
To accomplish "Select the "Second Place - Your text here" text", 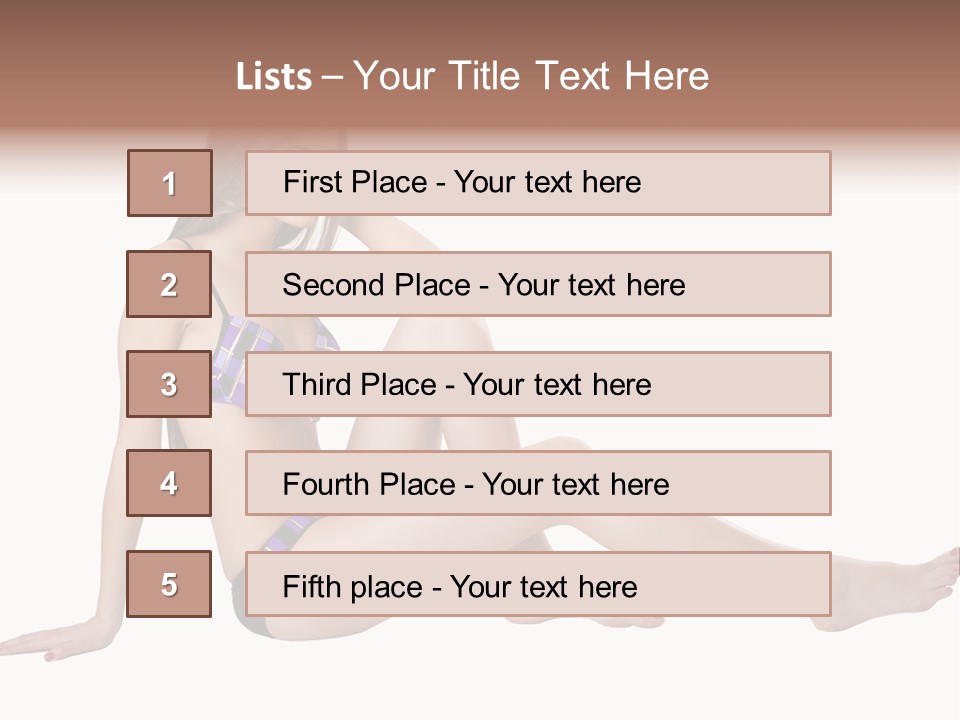I will click(484, 285).
